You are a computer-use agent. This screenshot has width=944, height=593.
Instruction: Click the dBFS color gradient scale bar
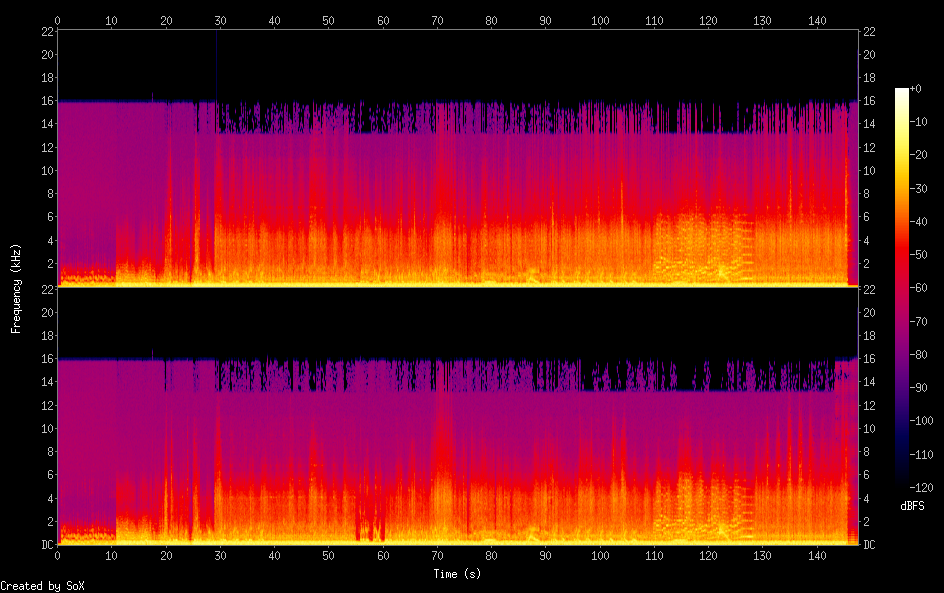tap(901, 287)
